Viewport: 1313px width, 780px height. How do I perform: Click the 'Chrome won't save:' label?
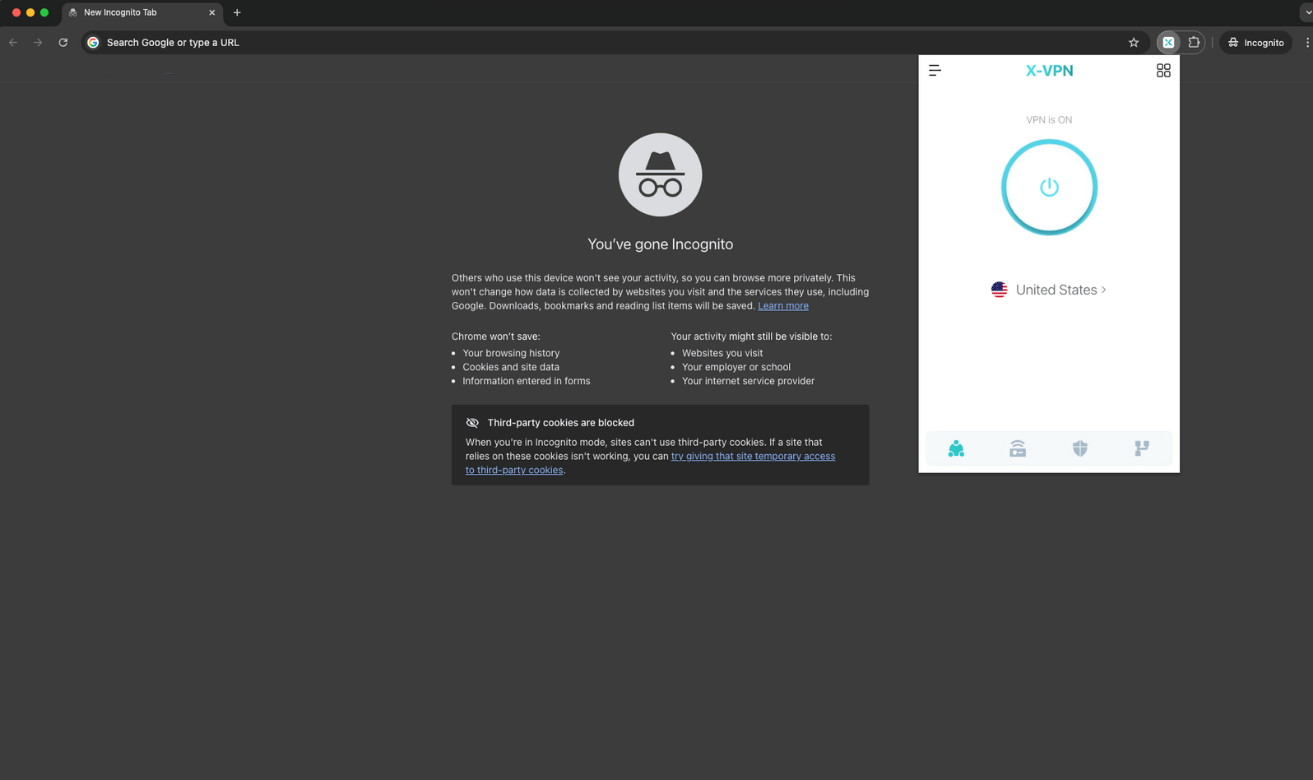coord(495,337)
